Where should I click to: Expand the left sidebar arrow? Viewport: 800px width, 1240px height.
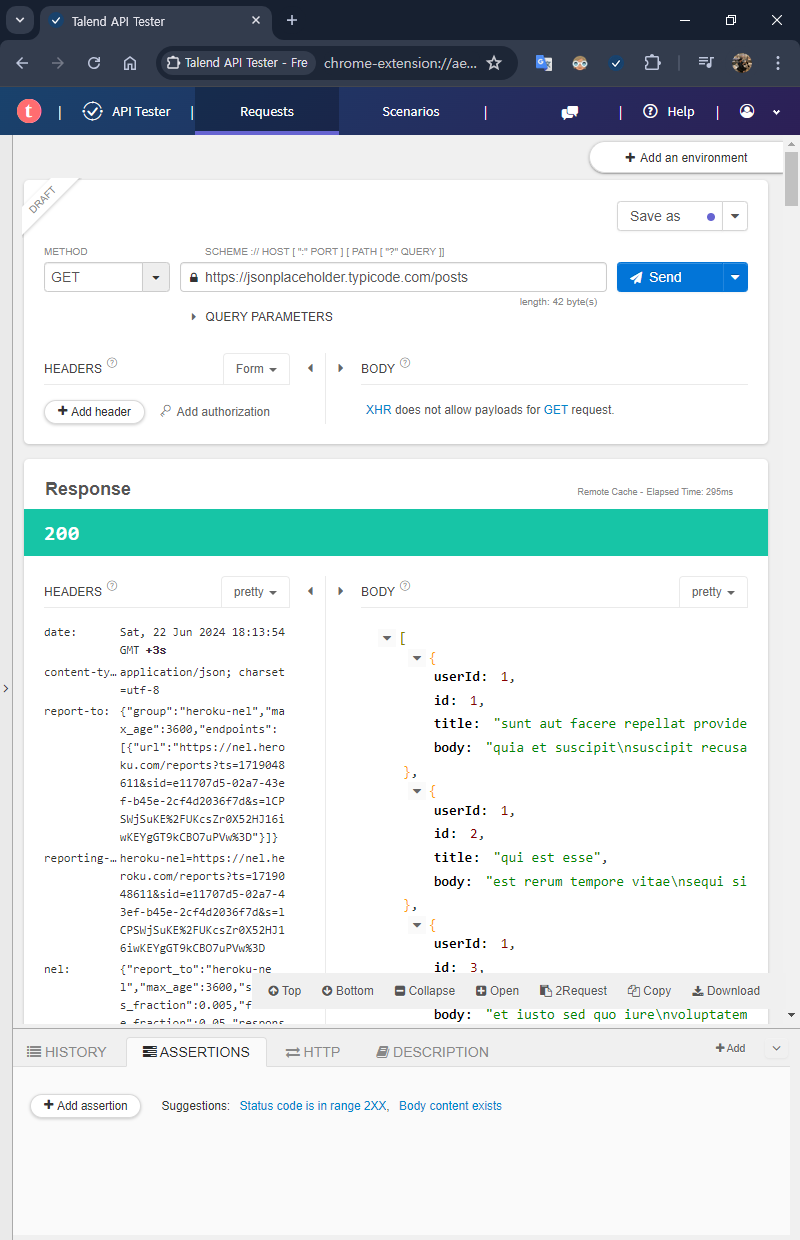tap(5, 688)
